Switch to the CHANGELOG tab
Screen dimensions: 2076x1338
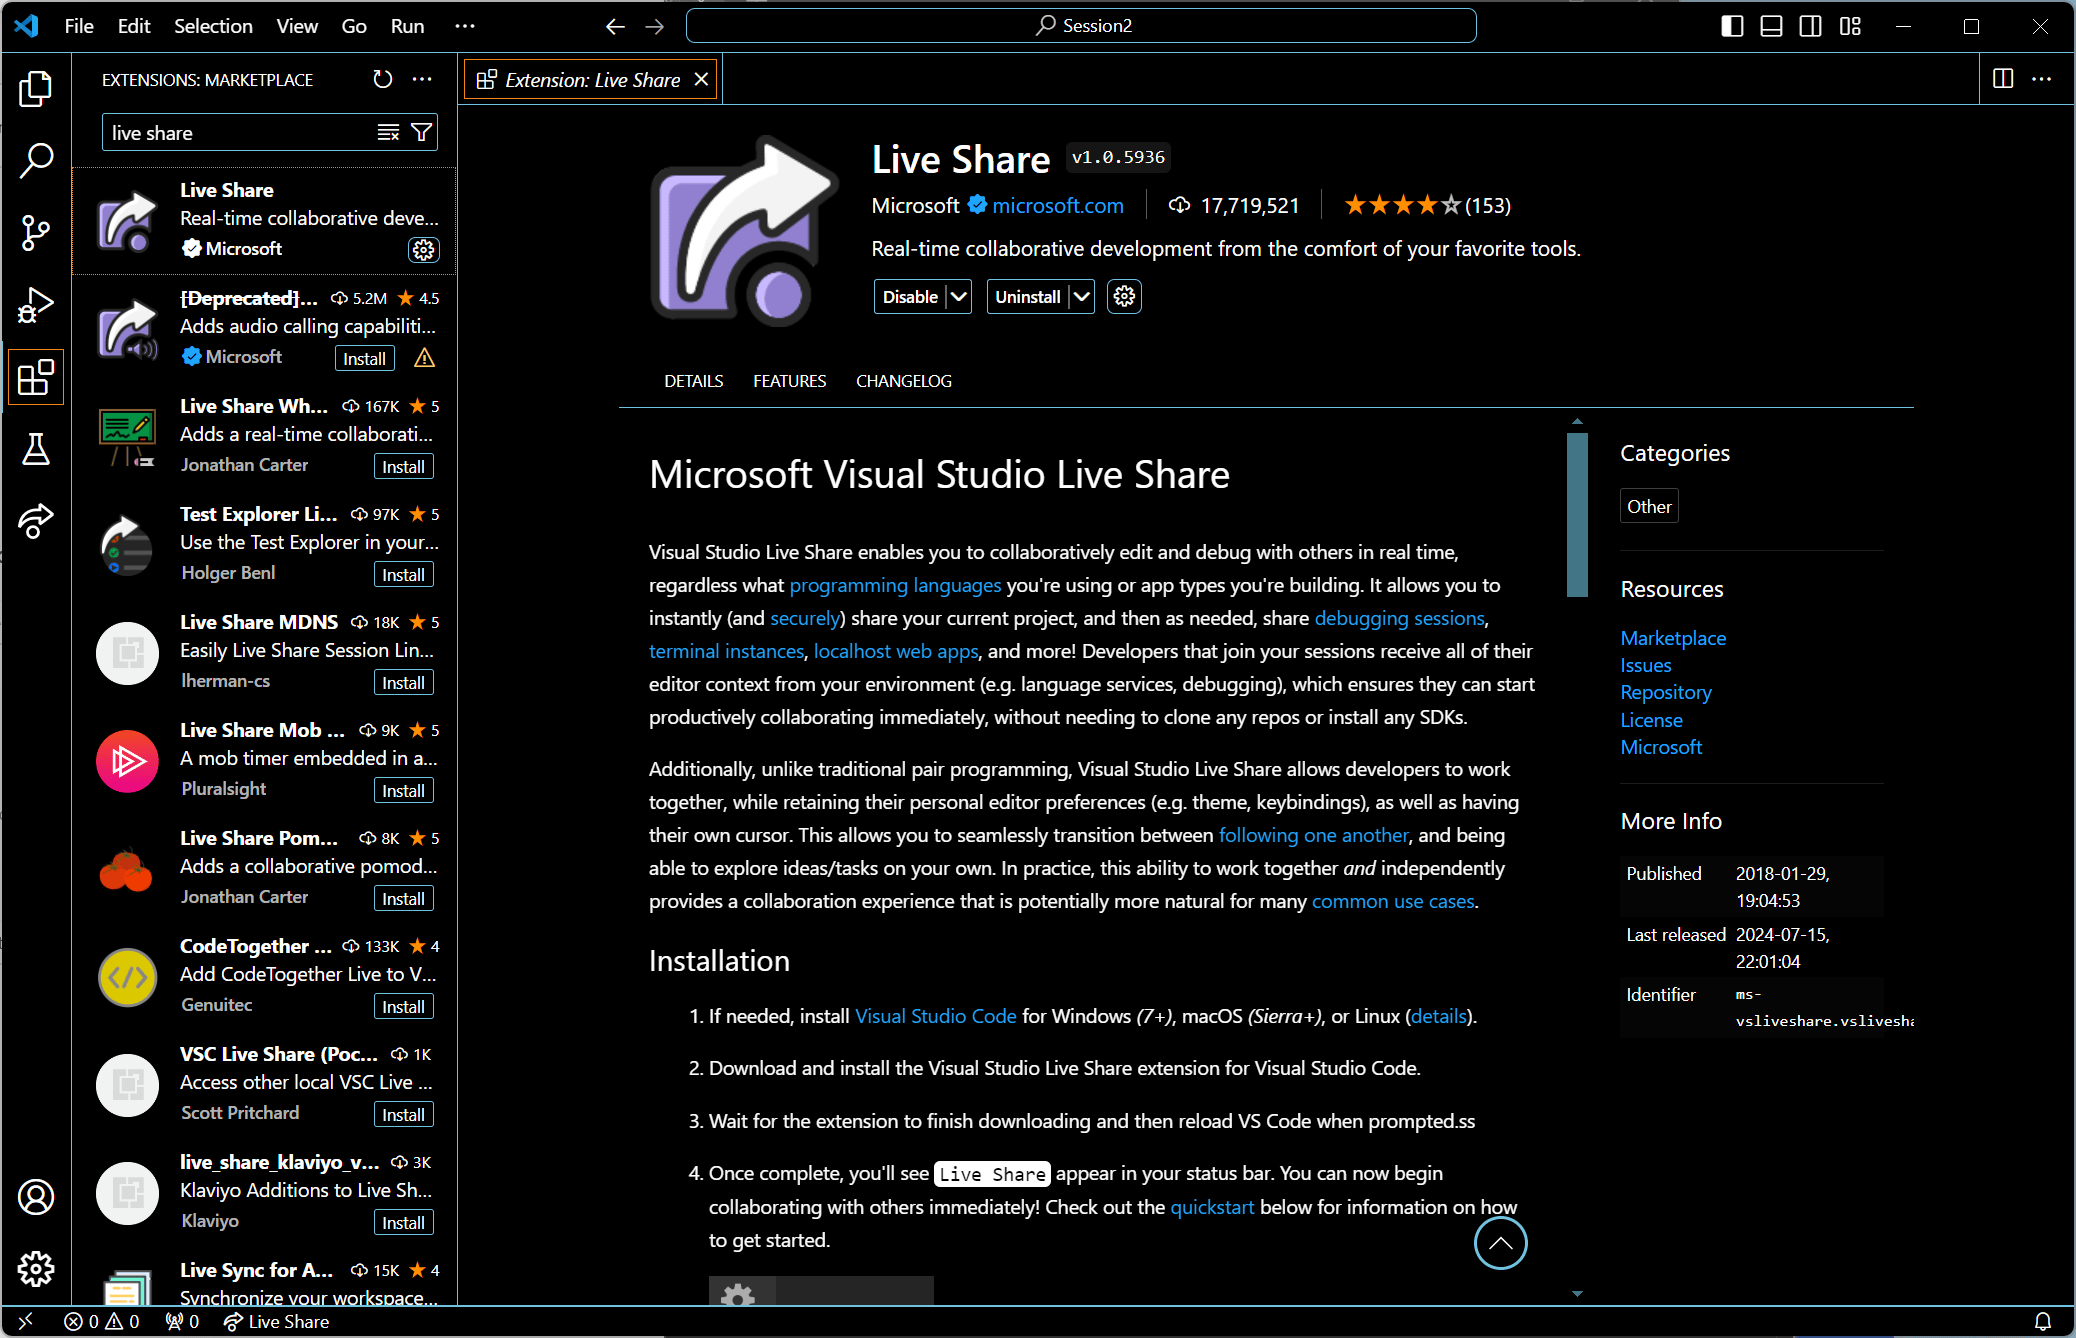click(x=903, y=381)
